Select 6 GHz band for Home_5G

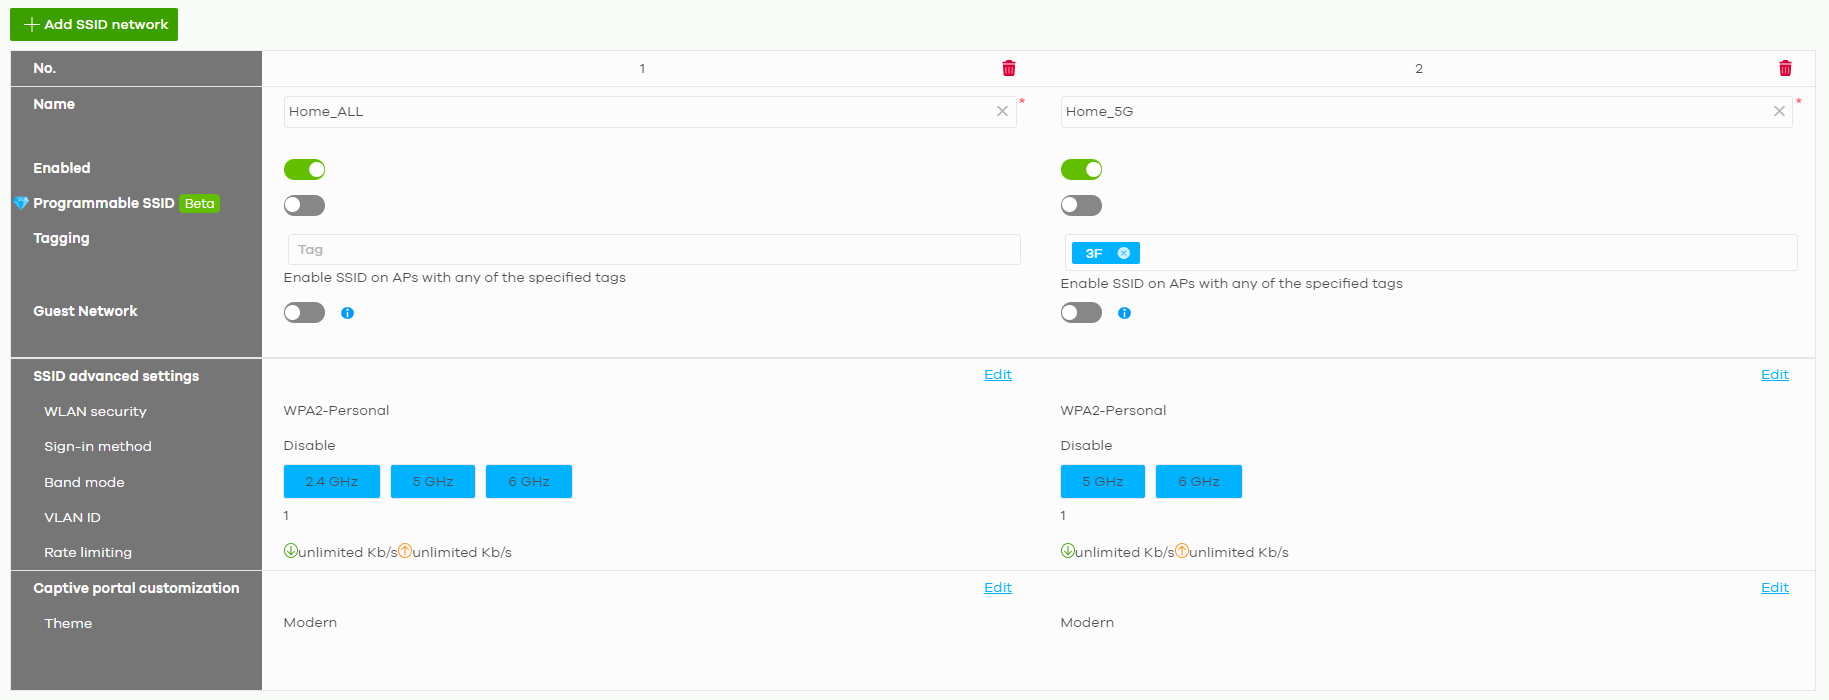(x=1199, y=481)
